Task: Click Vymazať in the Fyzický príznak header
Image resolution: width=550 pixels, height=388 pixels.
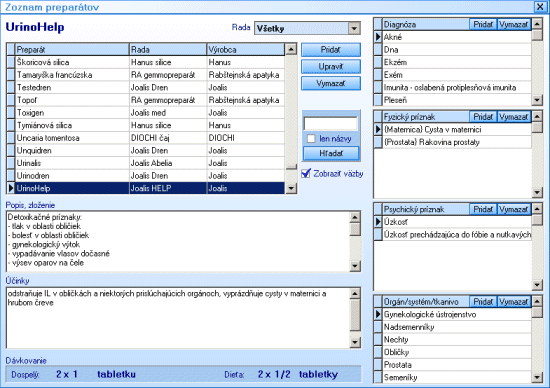Action: click(x=514, y=117)
